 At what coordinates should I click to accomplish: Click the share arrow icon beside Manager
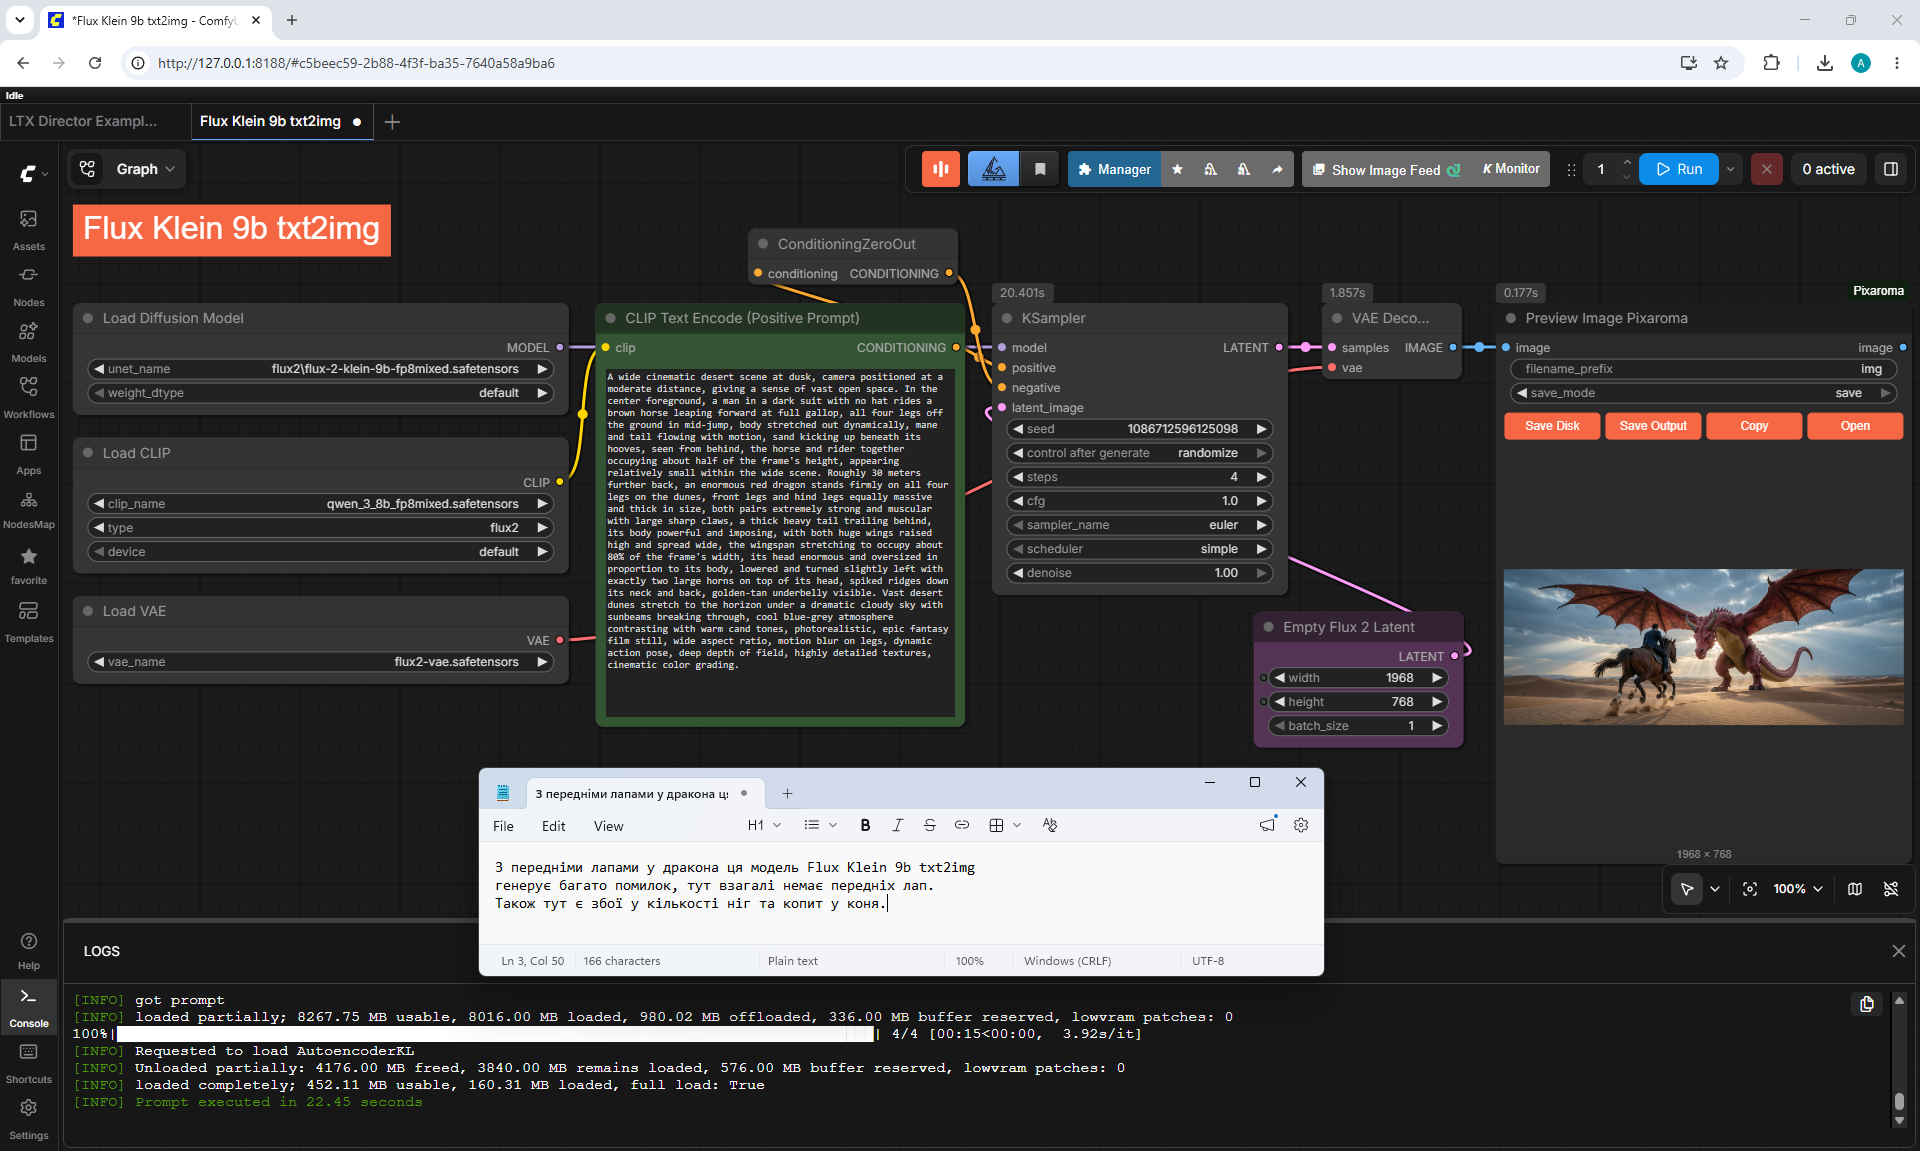point(1277,169)
